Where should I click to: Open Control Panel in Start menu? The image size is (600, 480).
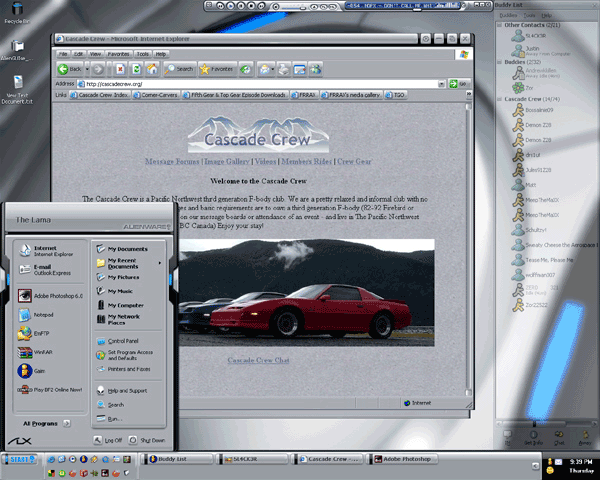(123, 341)
